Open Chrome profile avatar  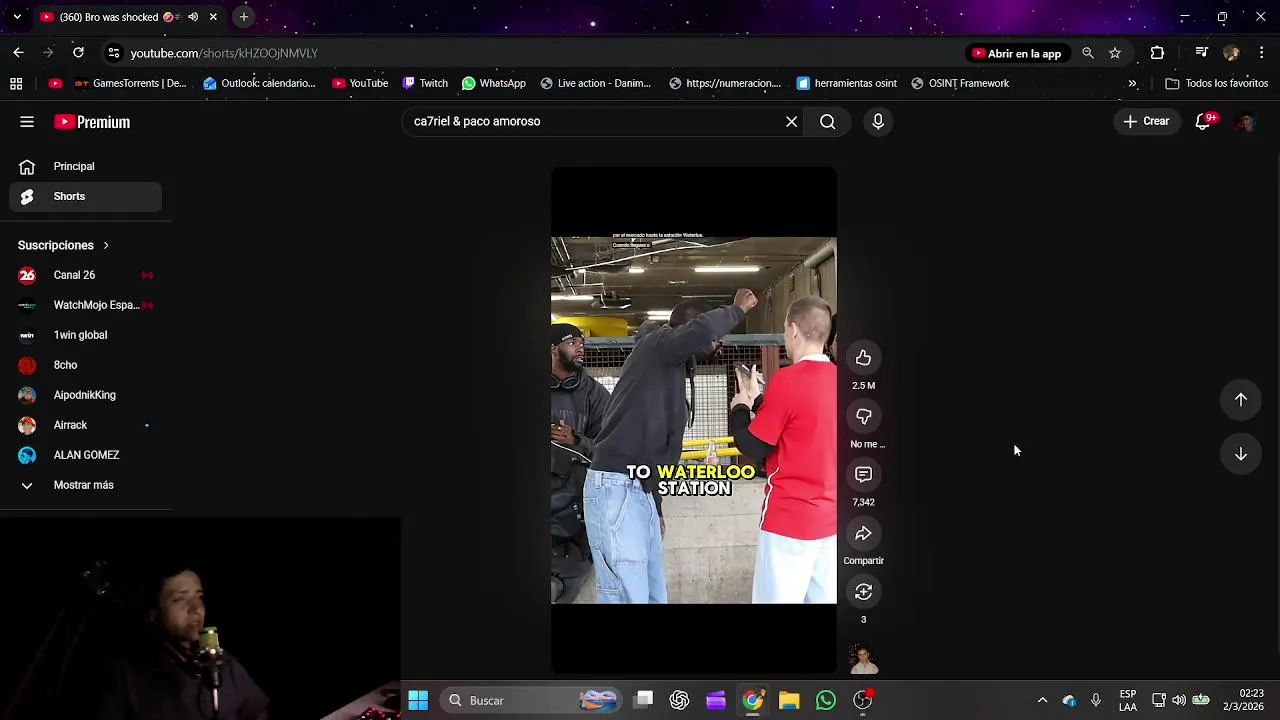pyautogui.click(x=1232, y=53)
